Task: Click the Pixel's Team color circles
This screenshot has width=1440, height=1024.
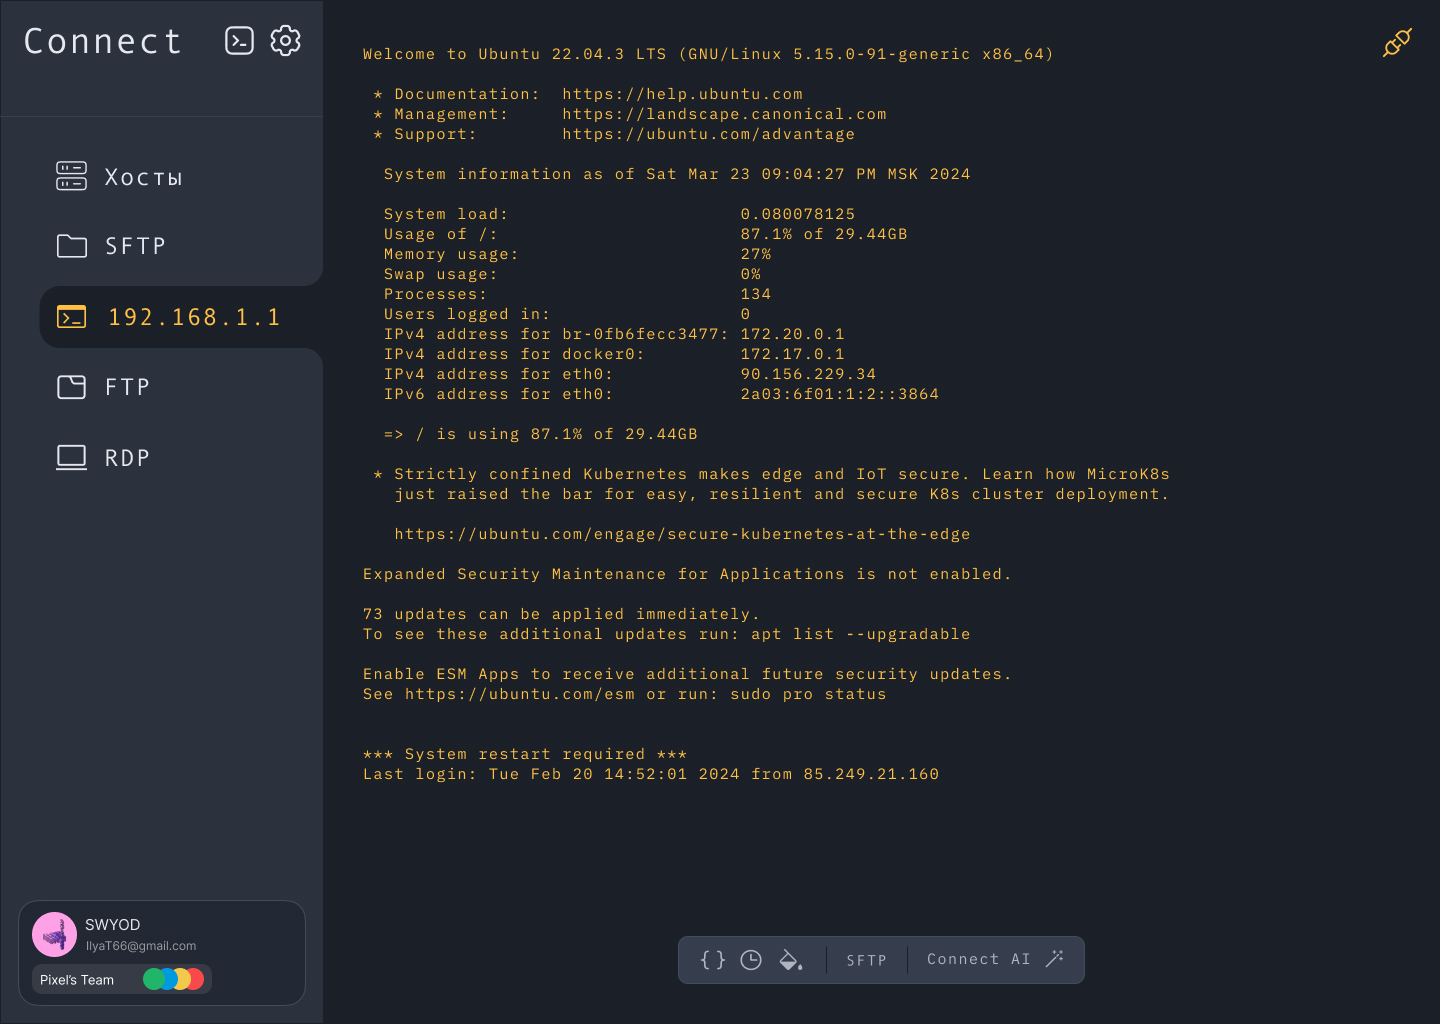Action: (174, 979)
